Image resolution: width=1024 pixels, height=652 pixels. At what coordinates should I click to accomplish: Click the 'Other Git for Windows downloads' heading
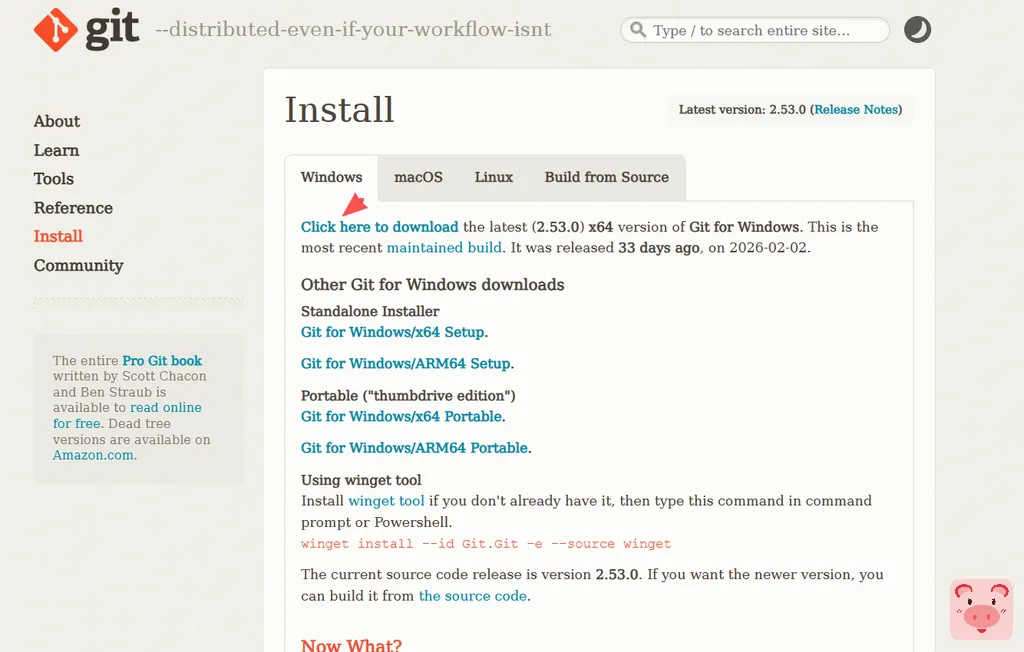432,285
